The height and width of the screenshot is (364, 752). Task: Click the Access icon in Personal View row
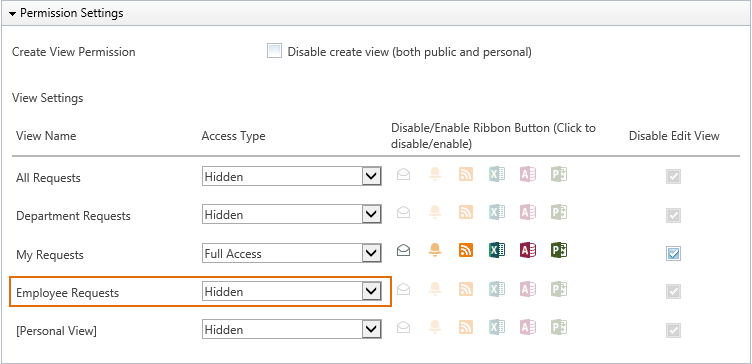(528, 327)
